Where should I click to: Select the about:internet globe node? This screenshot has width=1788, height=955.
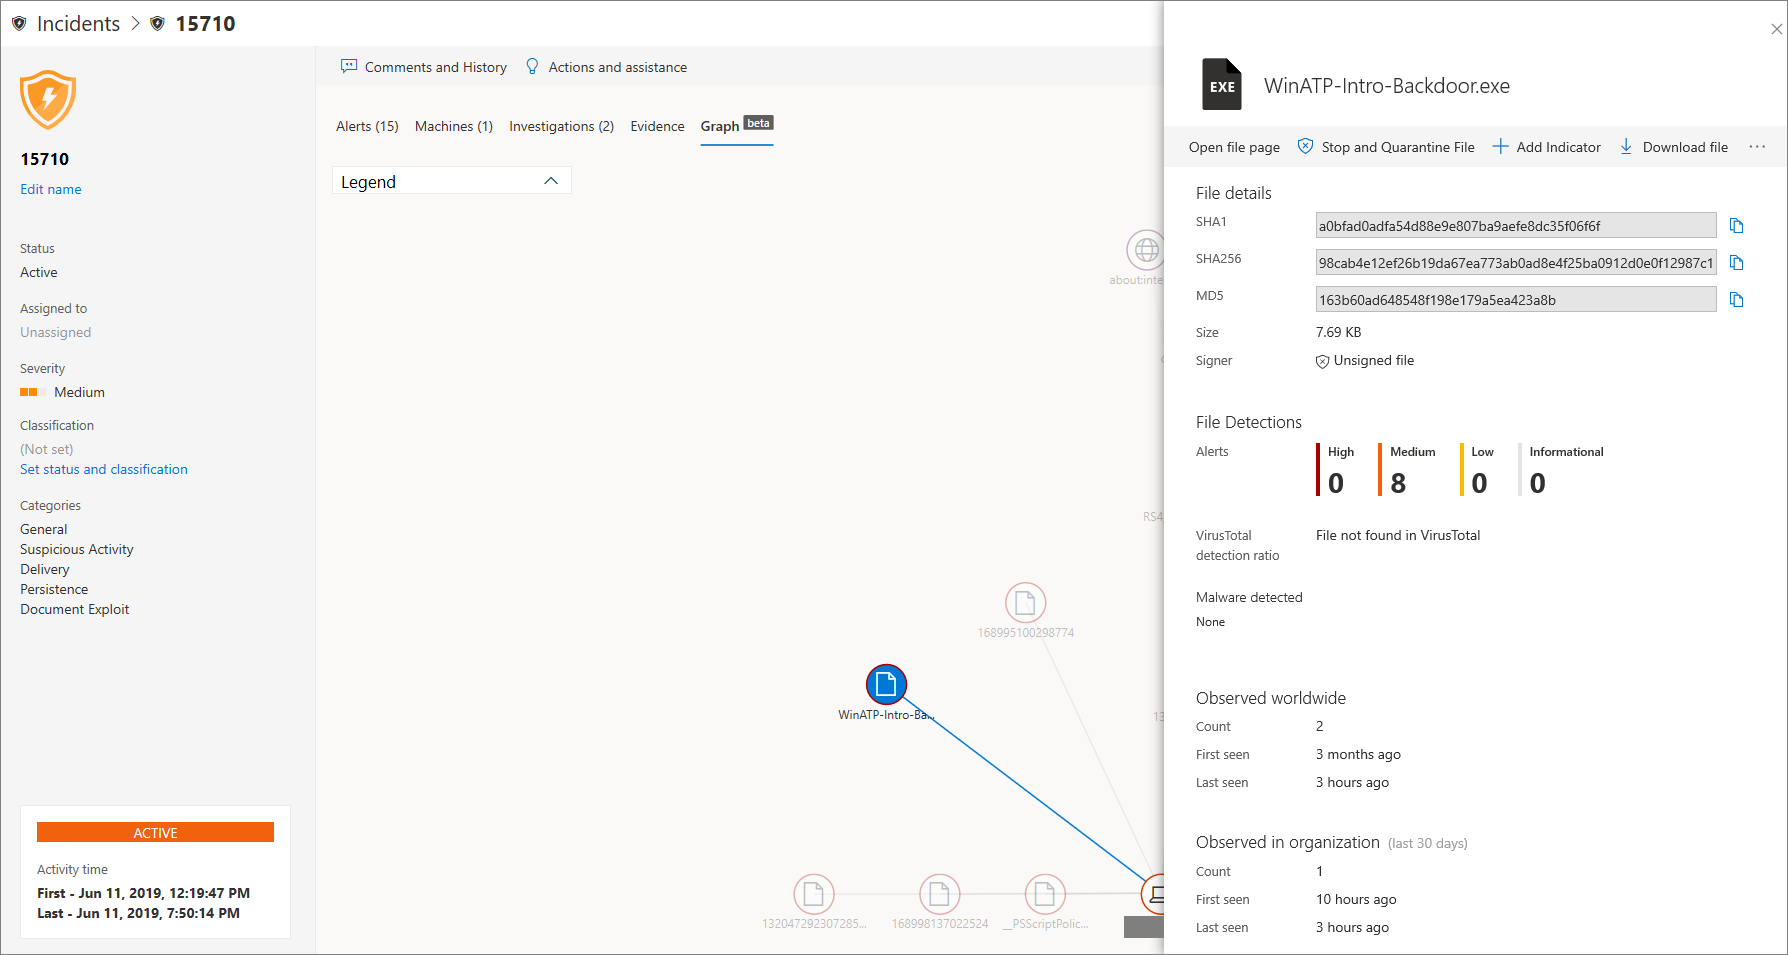coord(1146,250)
